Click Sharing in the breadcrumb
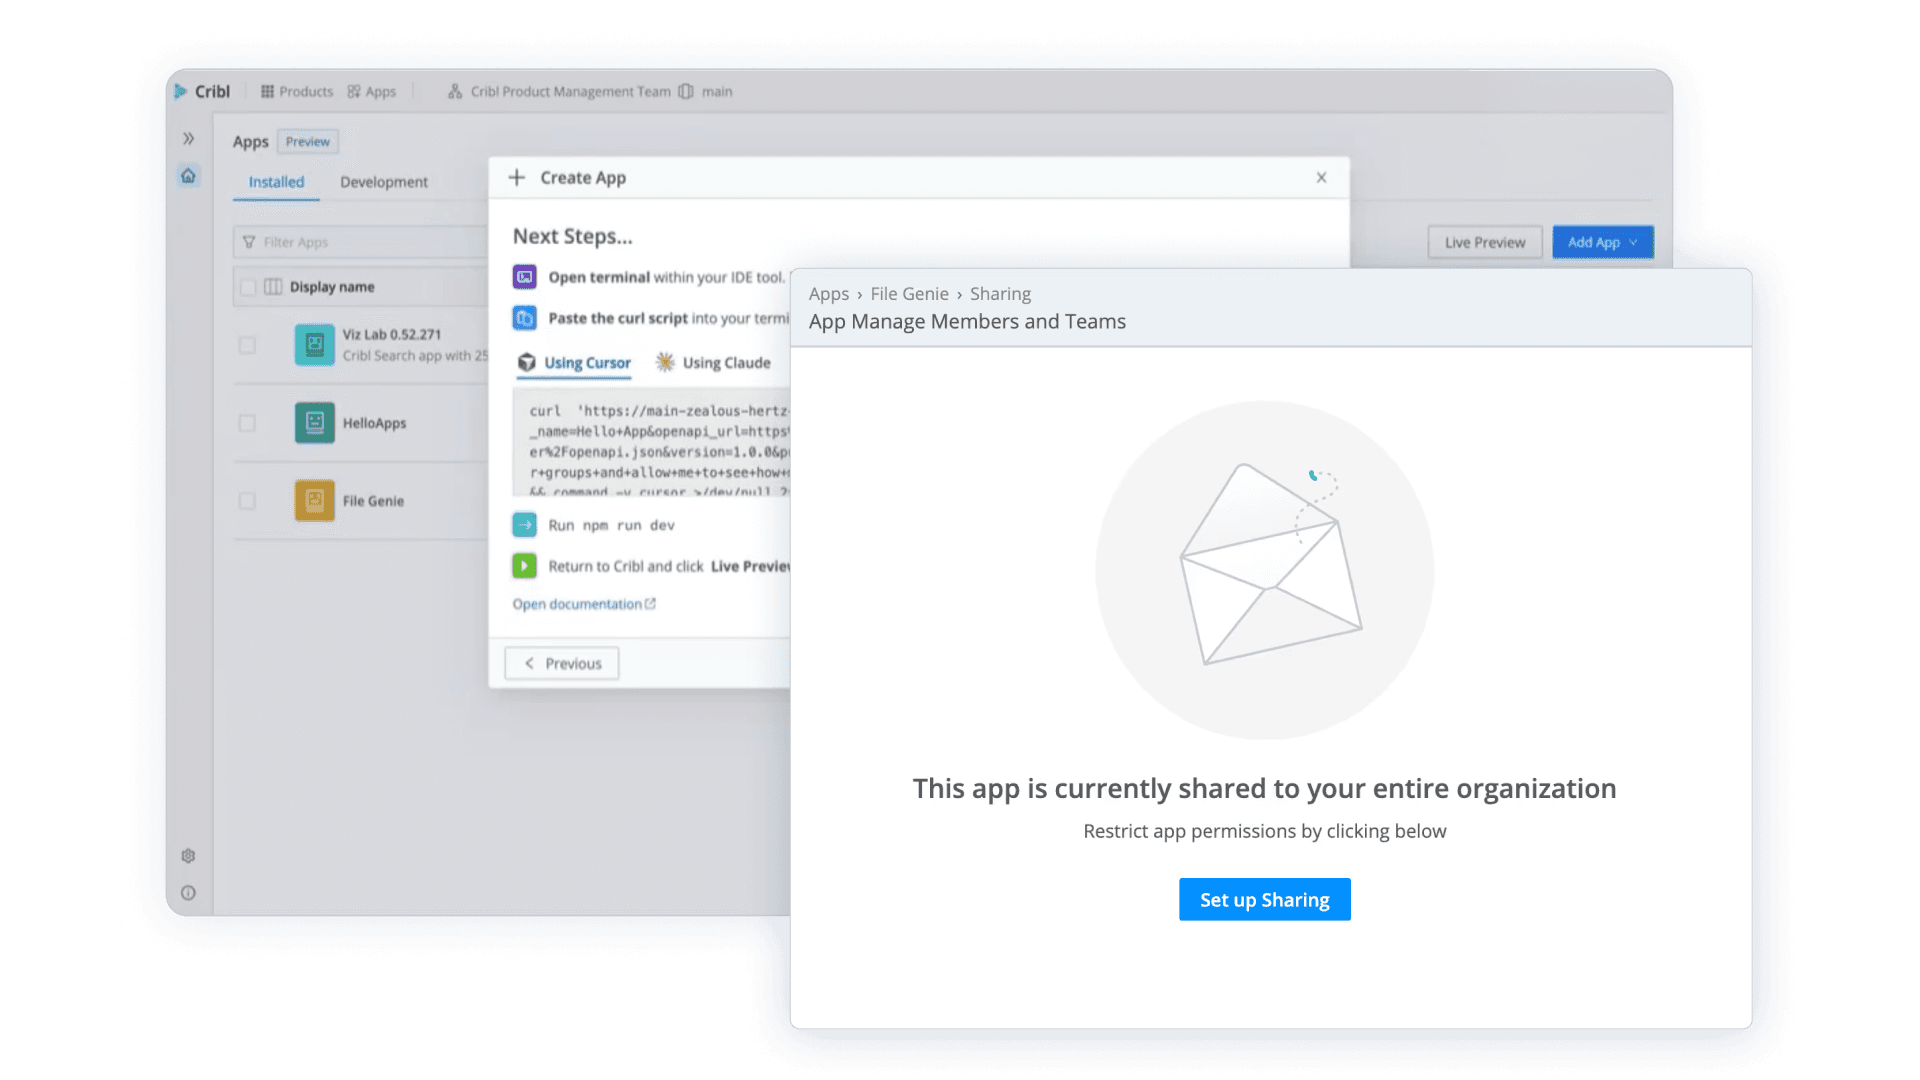1920x1080 pixels. 1000,294
